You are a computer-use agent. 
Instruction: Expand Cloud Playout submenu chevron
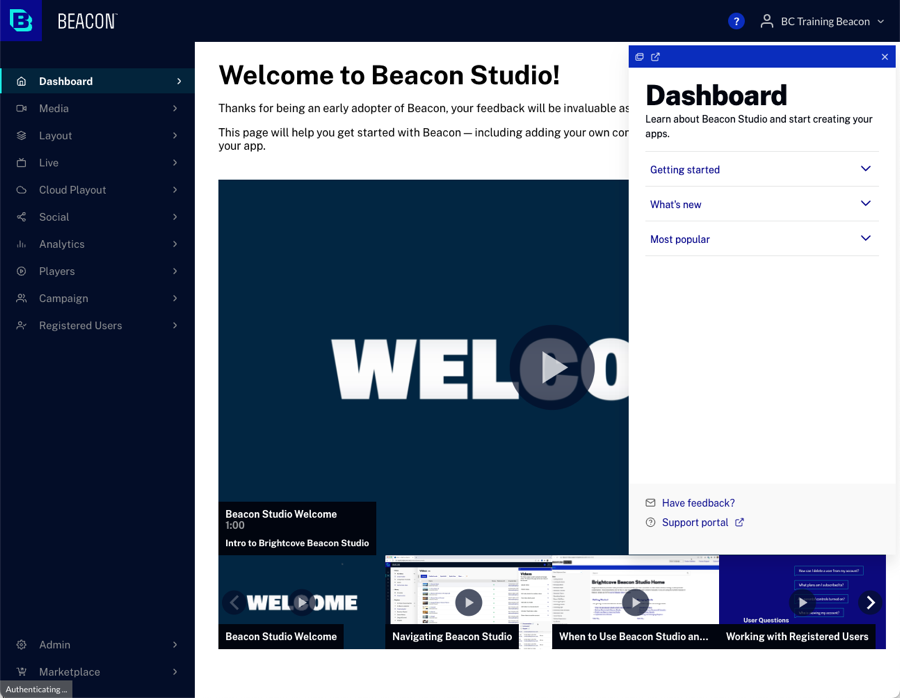pyautogui.click(x=175, y=189)
